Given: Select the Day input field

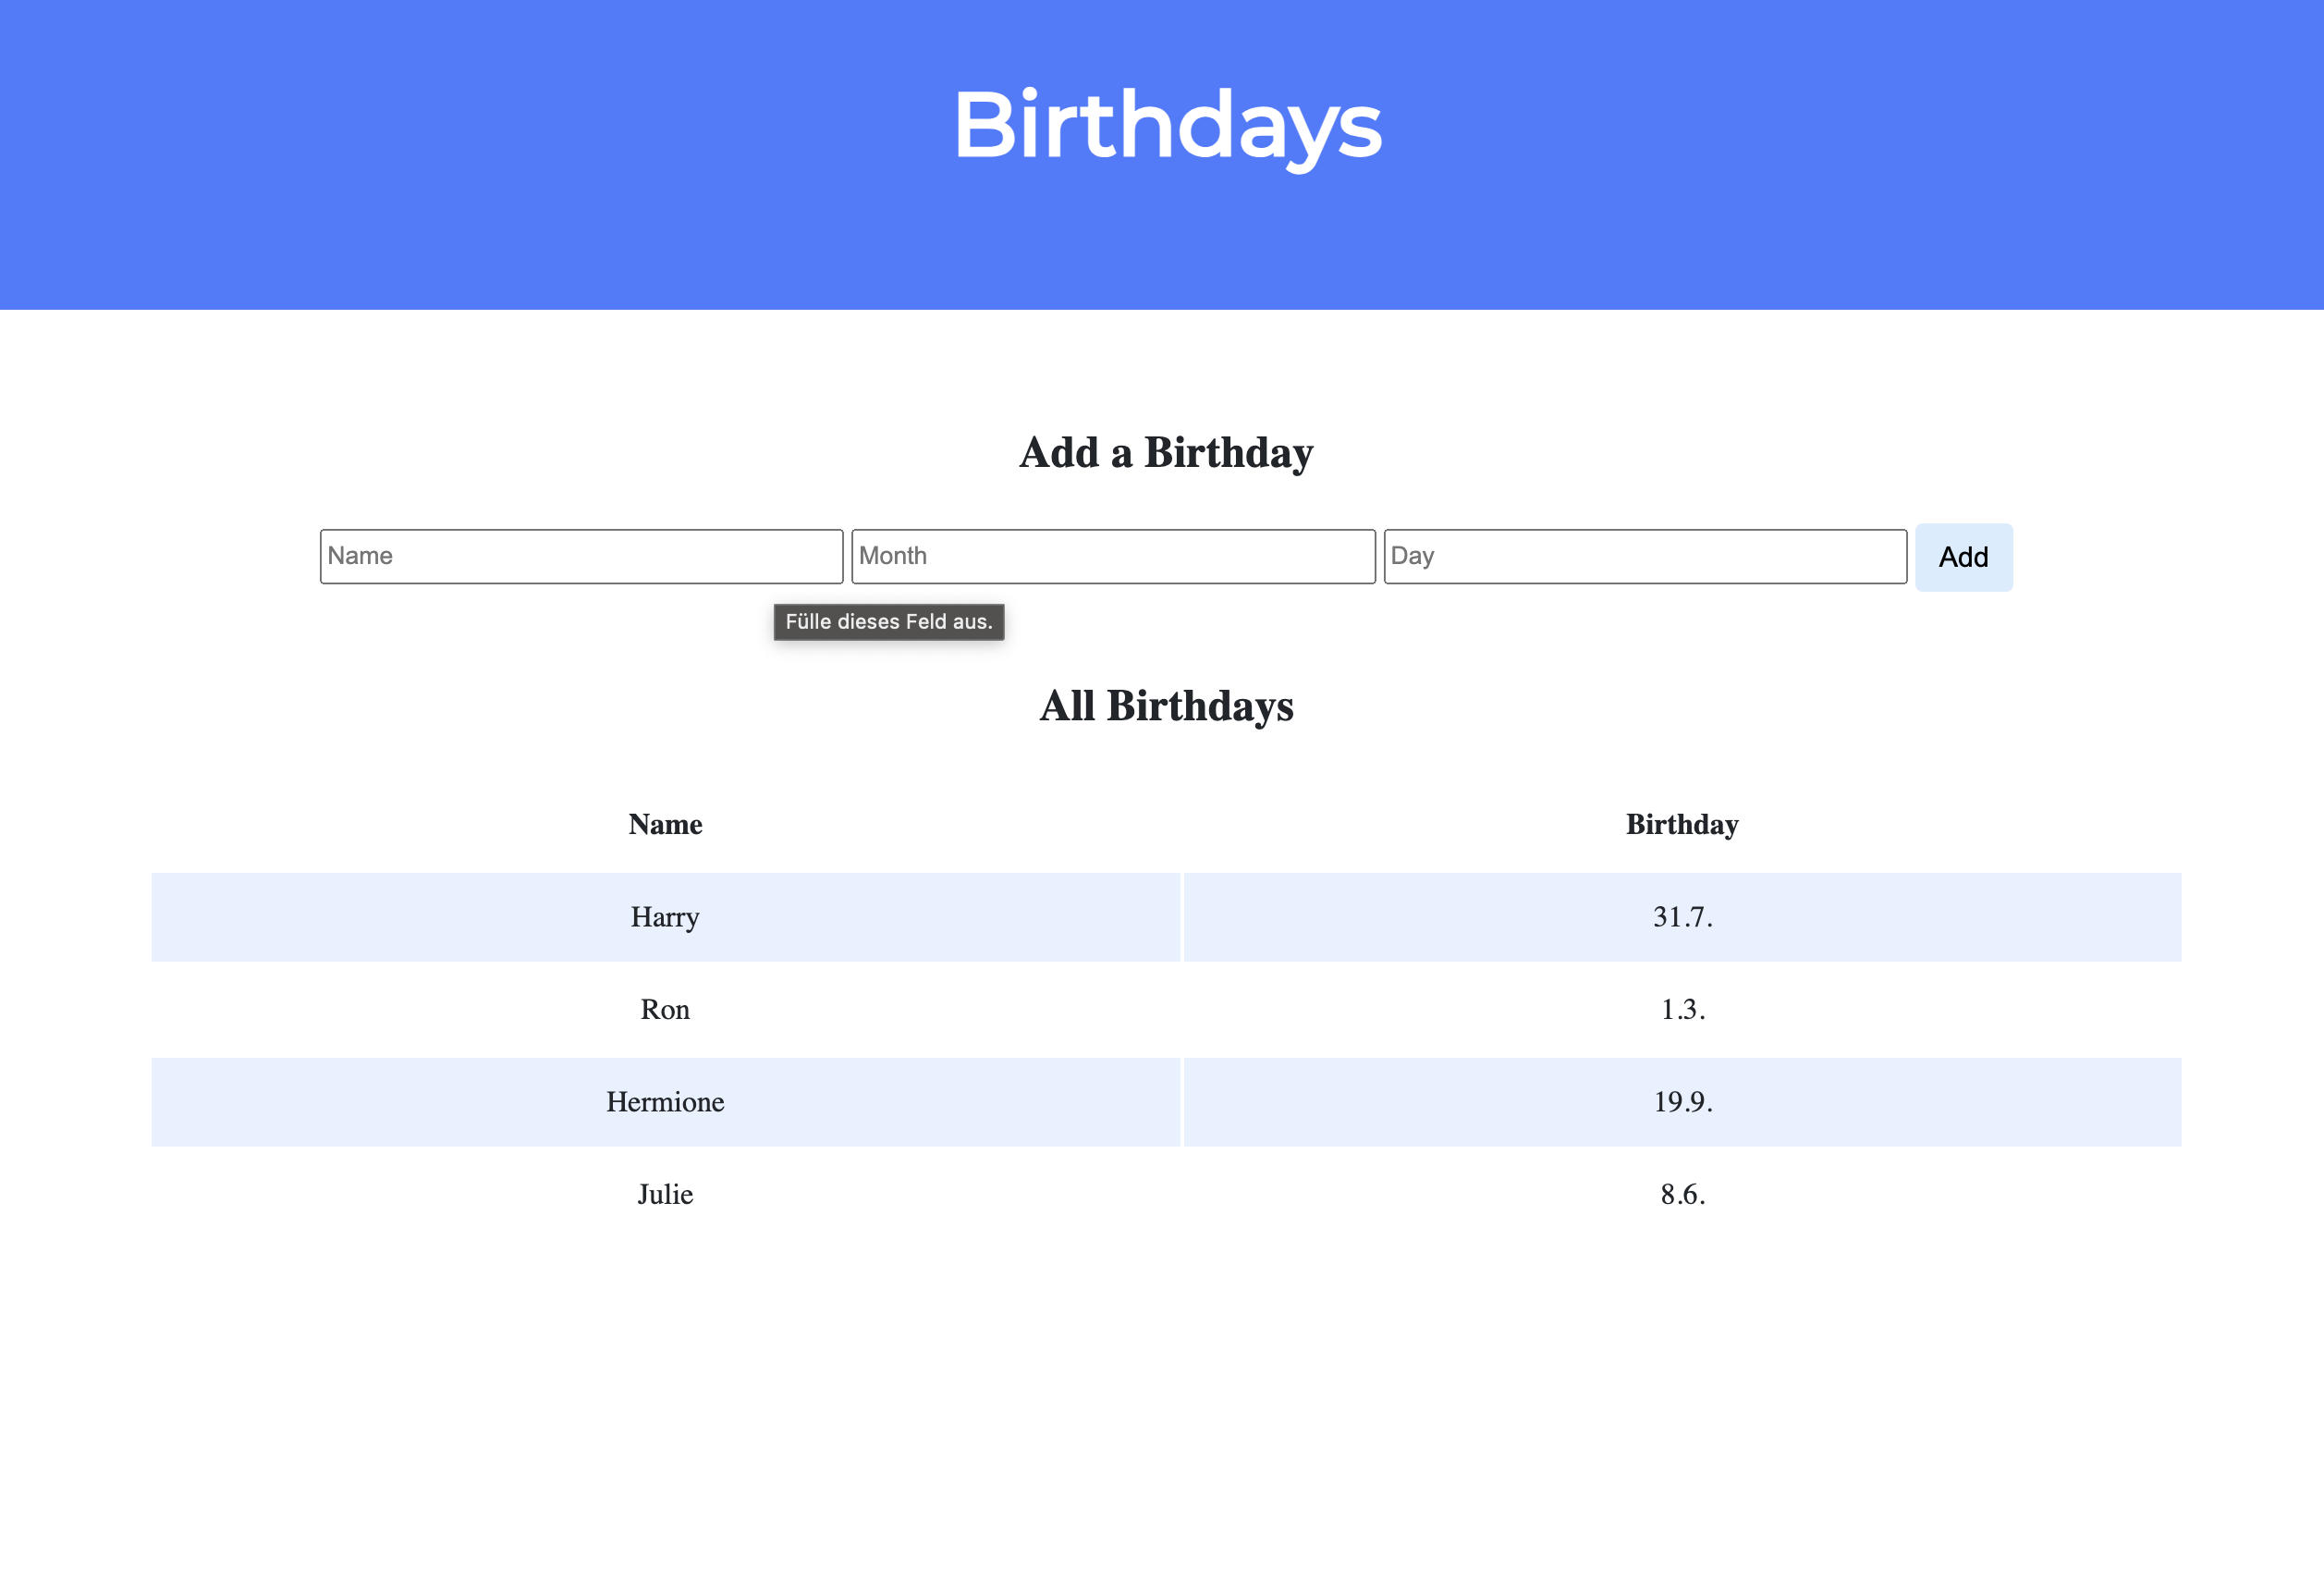Looking at the screenshot, I should 1645,556.
